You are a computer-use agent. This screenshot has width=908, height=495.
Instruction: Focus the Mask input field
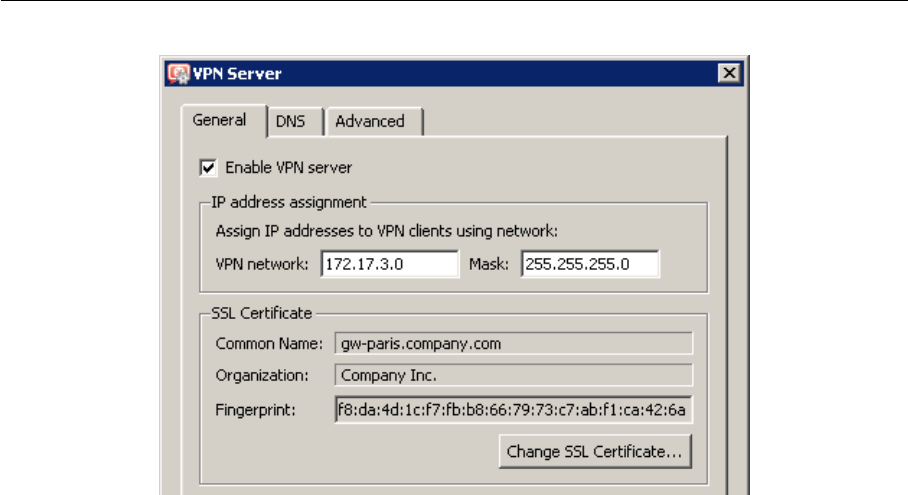(x=589, y=264)
